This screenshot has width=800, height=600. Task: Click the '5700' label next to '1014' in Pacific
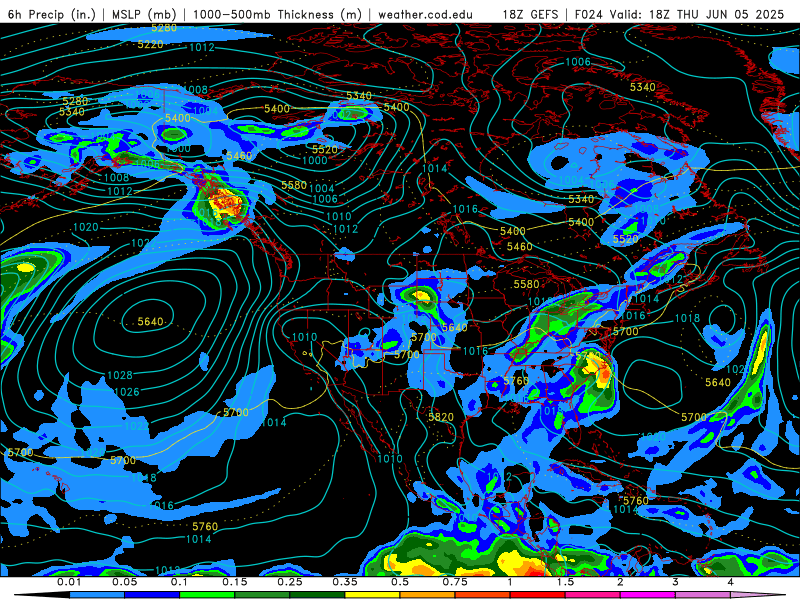click(x=236, y=412)
